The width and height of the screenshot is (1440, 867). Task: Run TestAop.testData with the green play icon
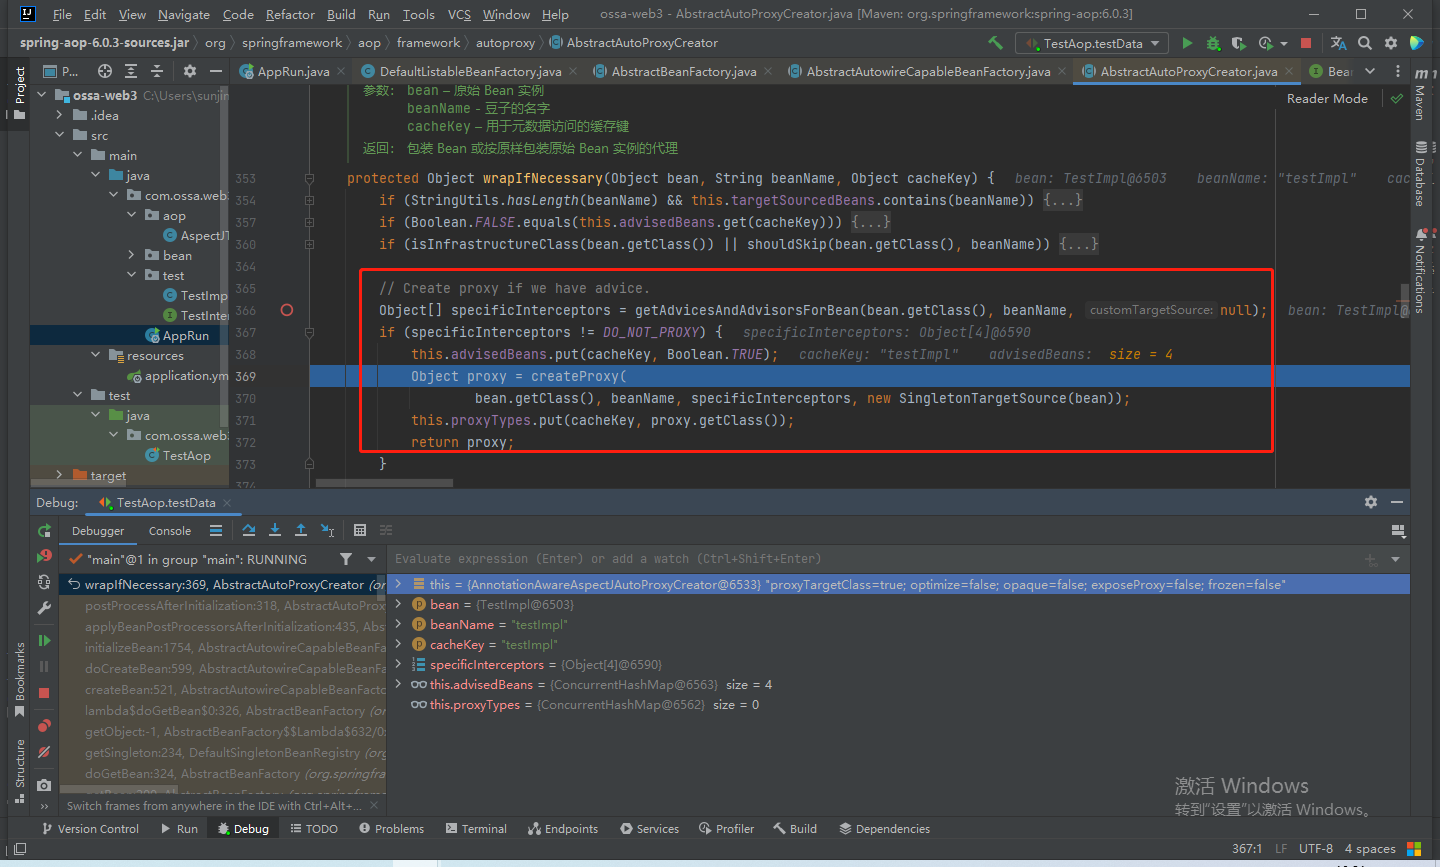[1187, 43]
